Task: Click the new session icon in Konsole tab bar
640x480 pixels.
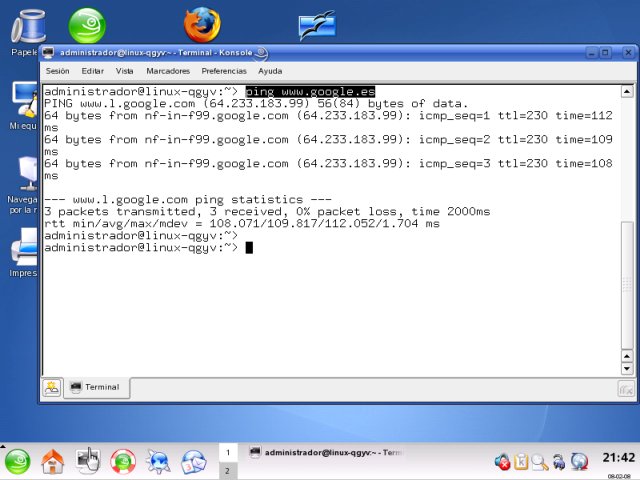Action: 52,387
